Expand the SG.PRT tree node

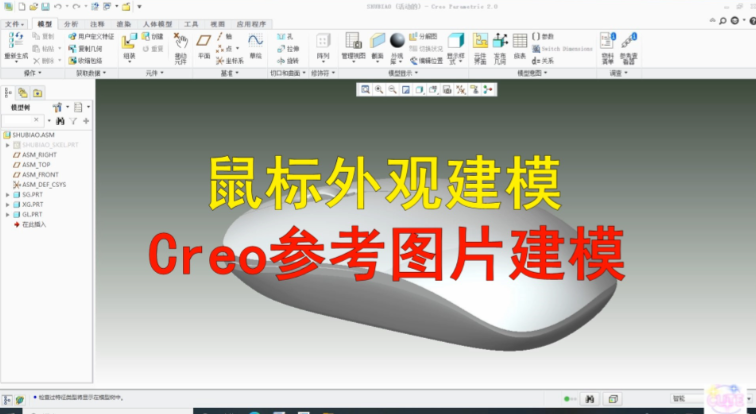coord(8,194)
